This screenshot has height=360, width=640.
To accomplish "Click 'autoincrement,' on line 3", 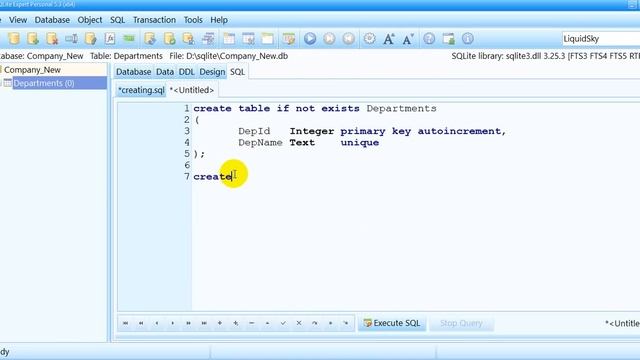I will coord(462,131).
